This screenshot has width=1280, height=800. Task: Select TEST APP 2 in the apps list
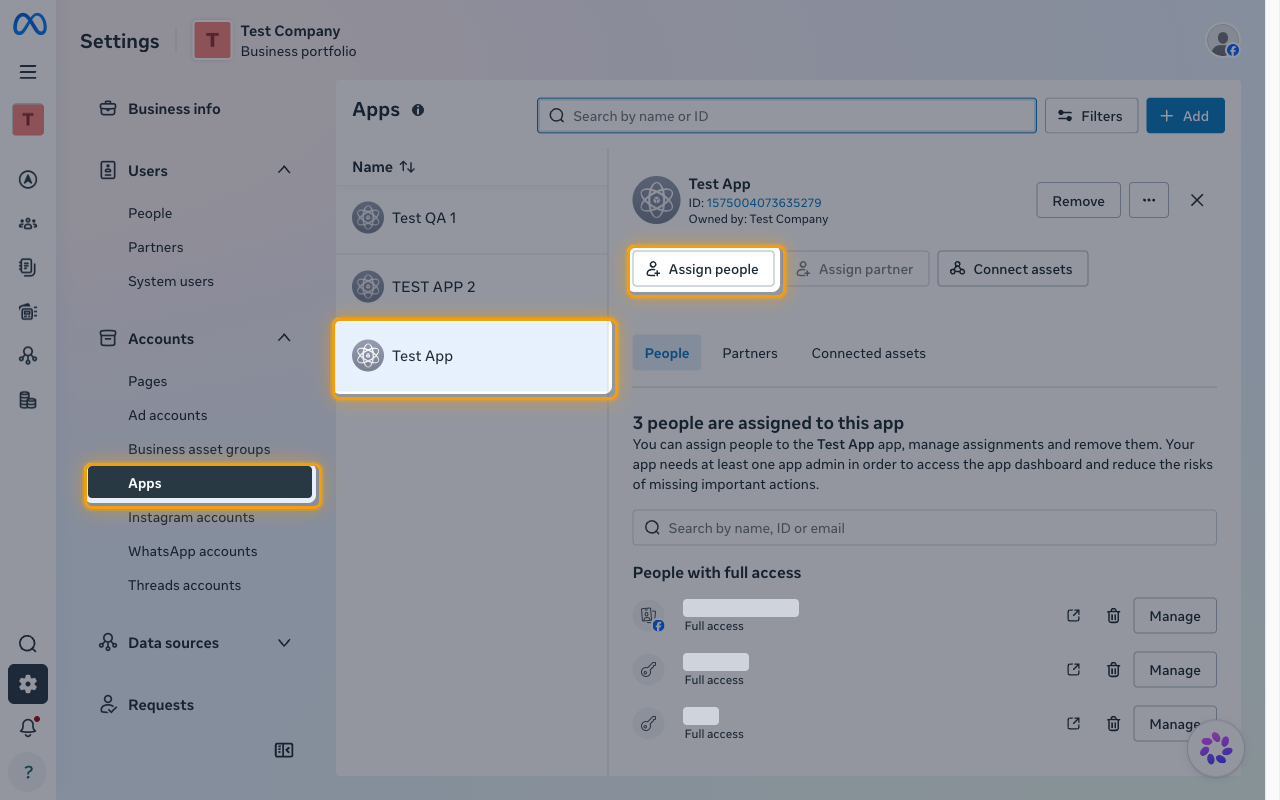pos(472,287)
